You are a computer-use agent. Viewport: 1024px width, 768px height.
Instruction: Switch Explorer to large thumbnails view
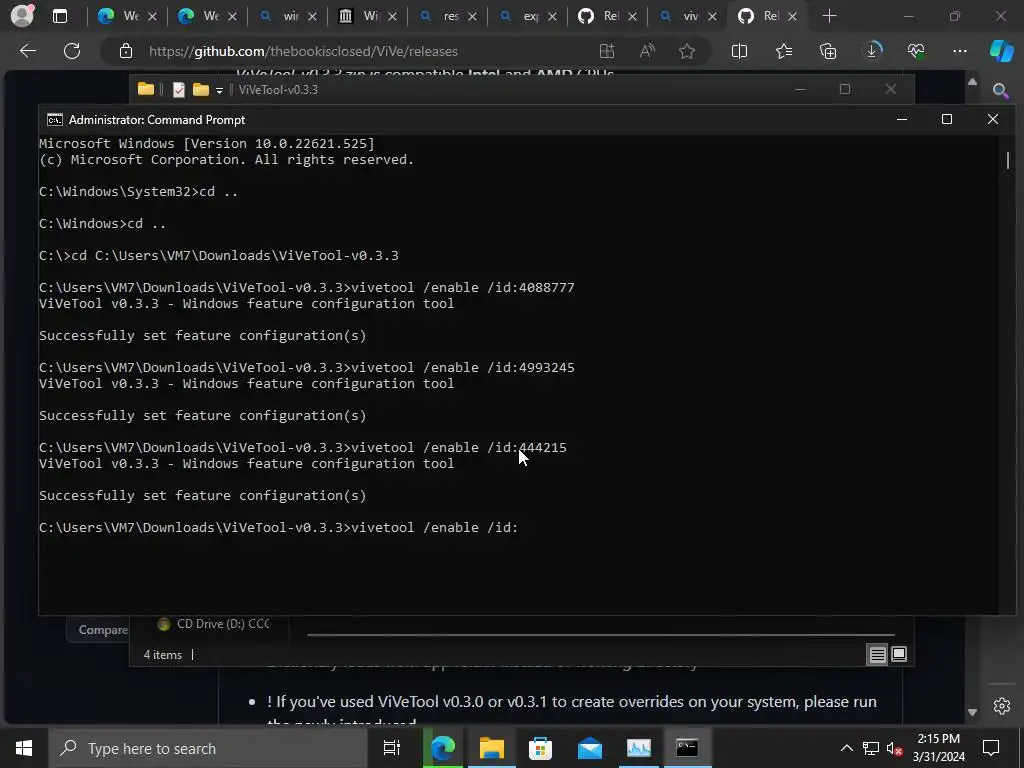(x=899, y=654)
